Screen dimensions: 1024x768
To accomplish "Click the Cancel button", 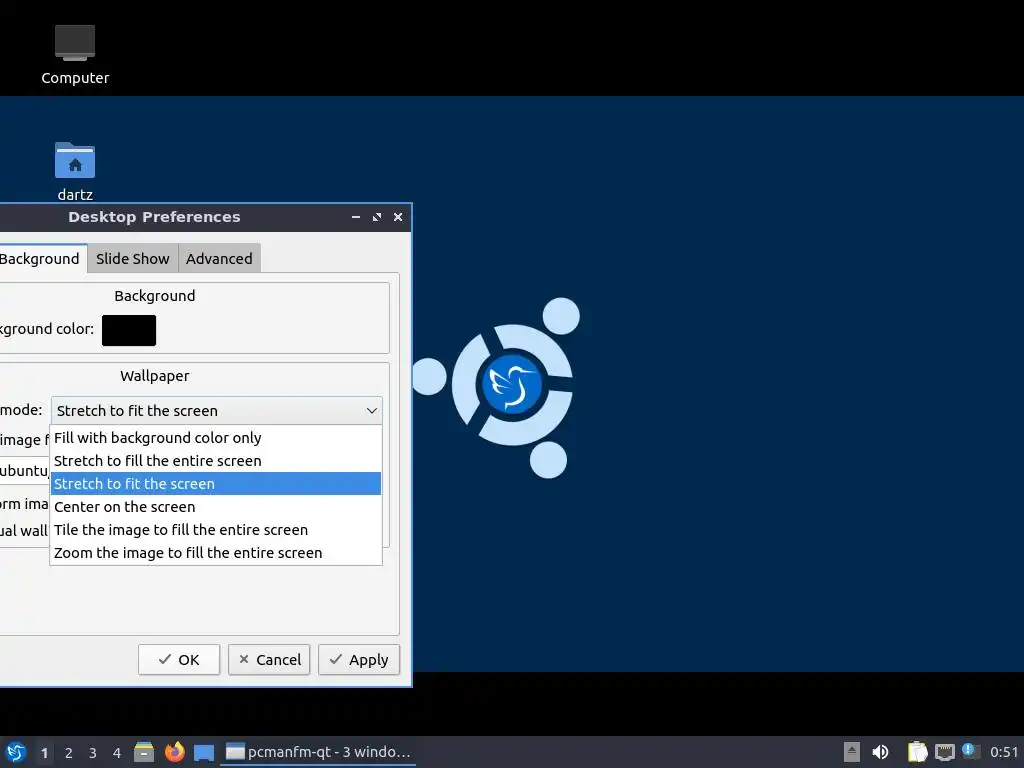I will (269, 660).
